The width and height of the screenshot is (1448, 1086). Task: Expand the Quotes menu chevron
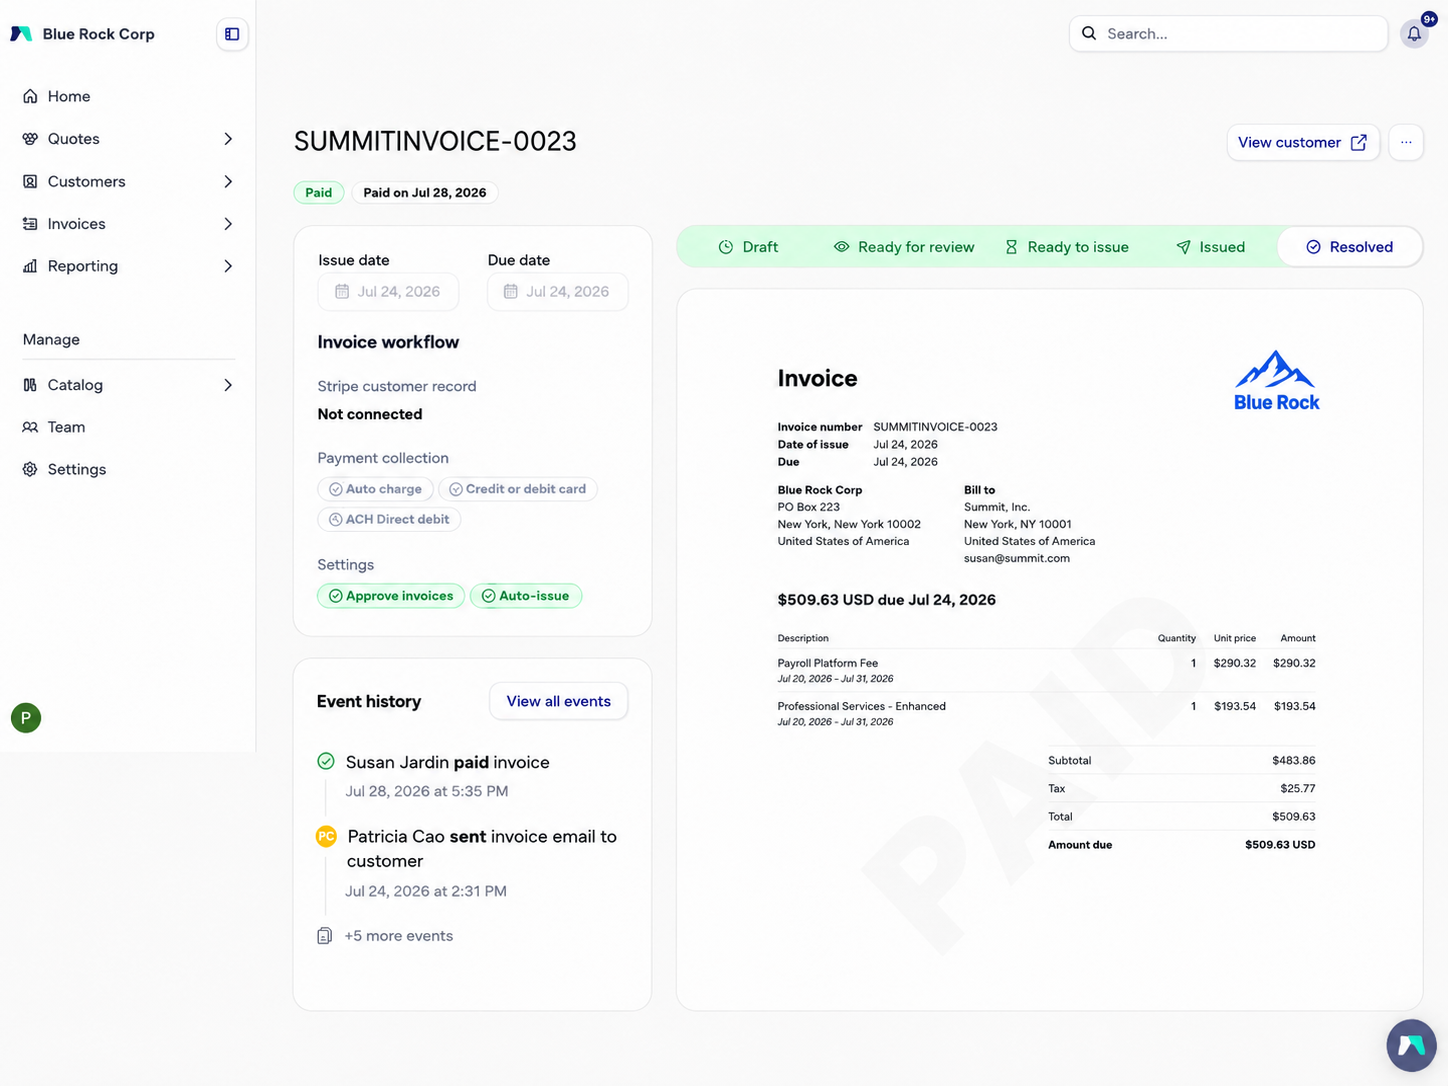pos(228,139)
